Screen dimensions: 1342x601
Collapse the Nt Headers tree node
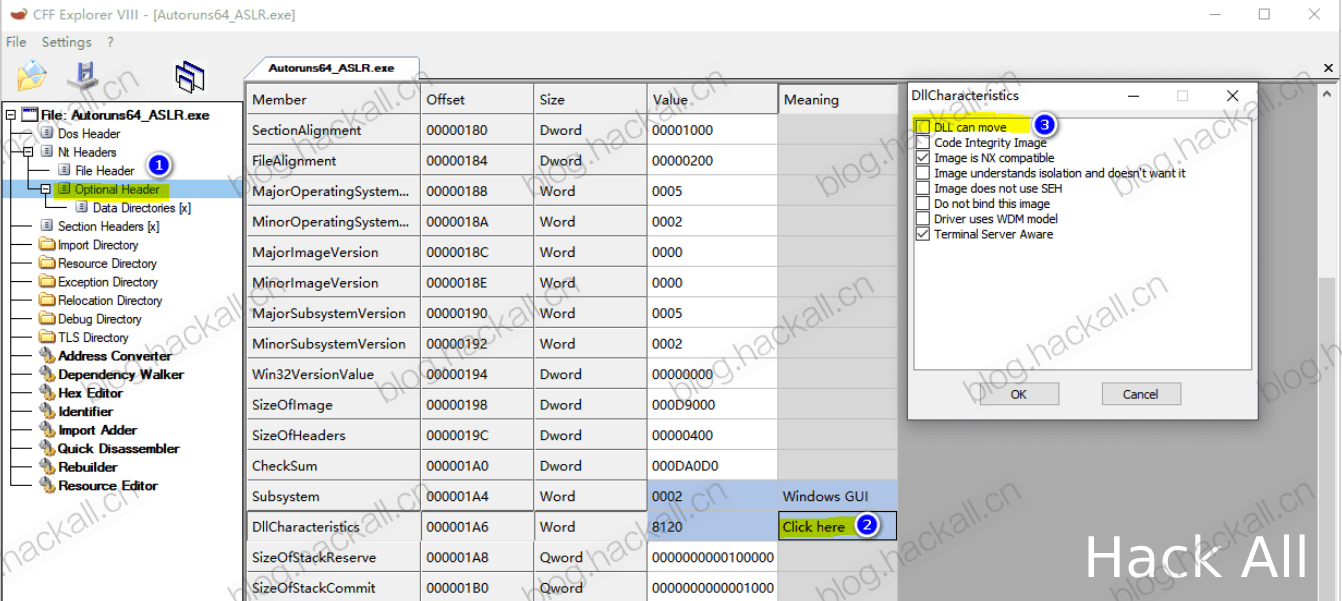coord(28,152)
